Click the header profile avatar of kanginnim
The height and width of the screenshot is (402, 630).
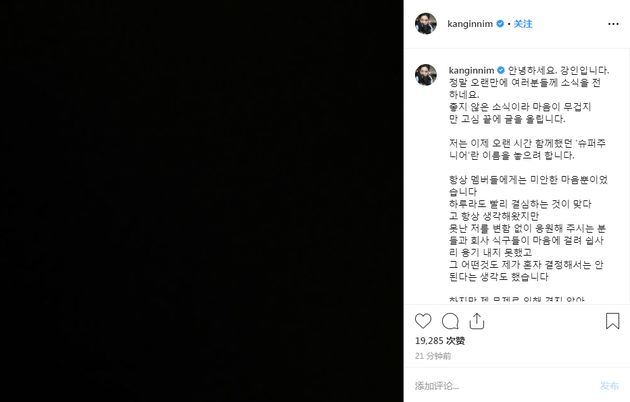coord(426,24)
